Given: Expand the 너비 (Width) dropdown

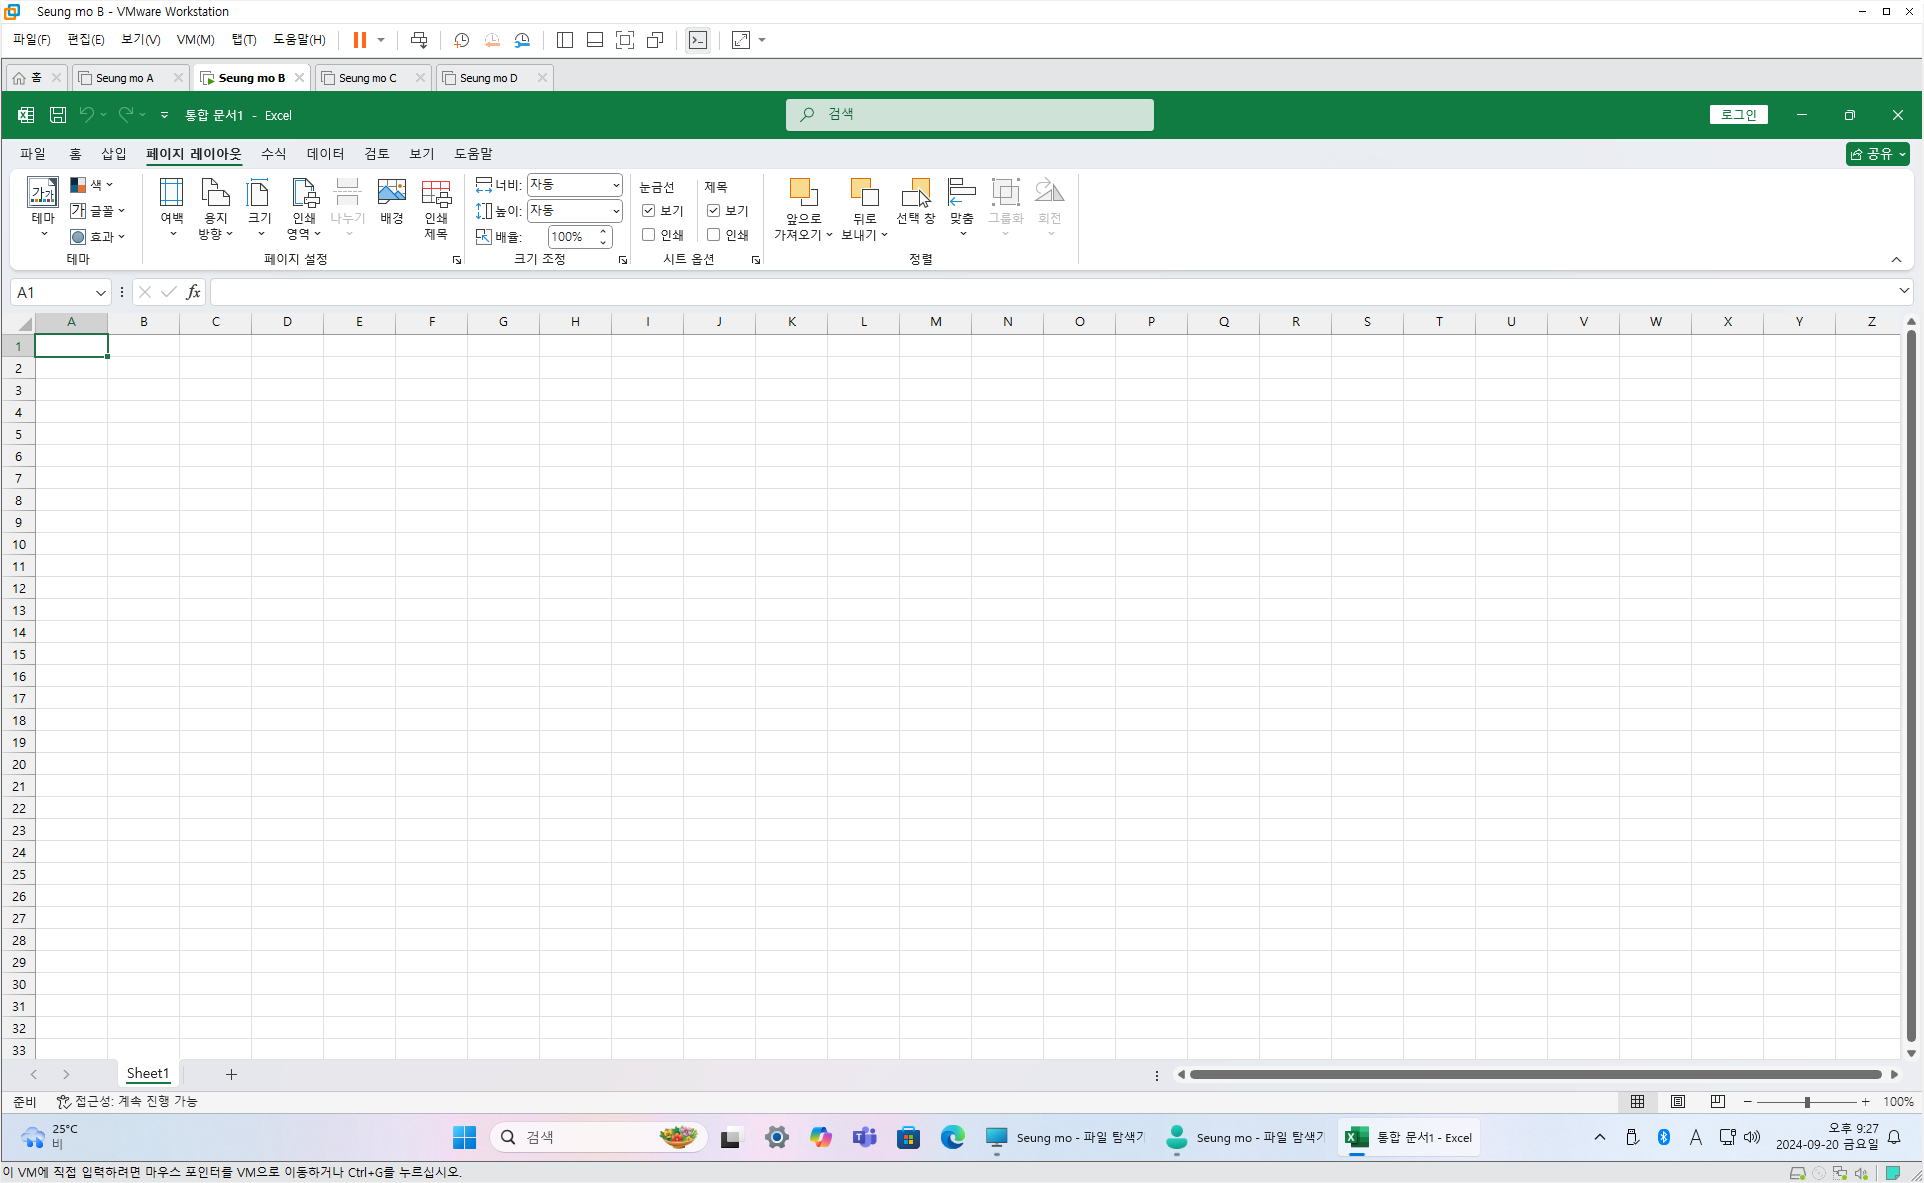Looking at the screenshot, I should 615,185.
